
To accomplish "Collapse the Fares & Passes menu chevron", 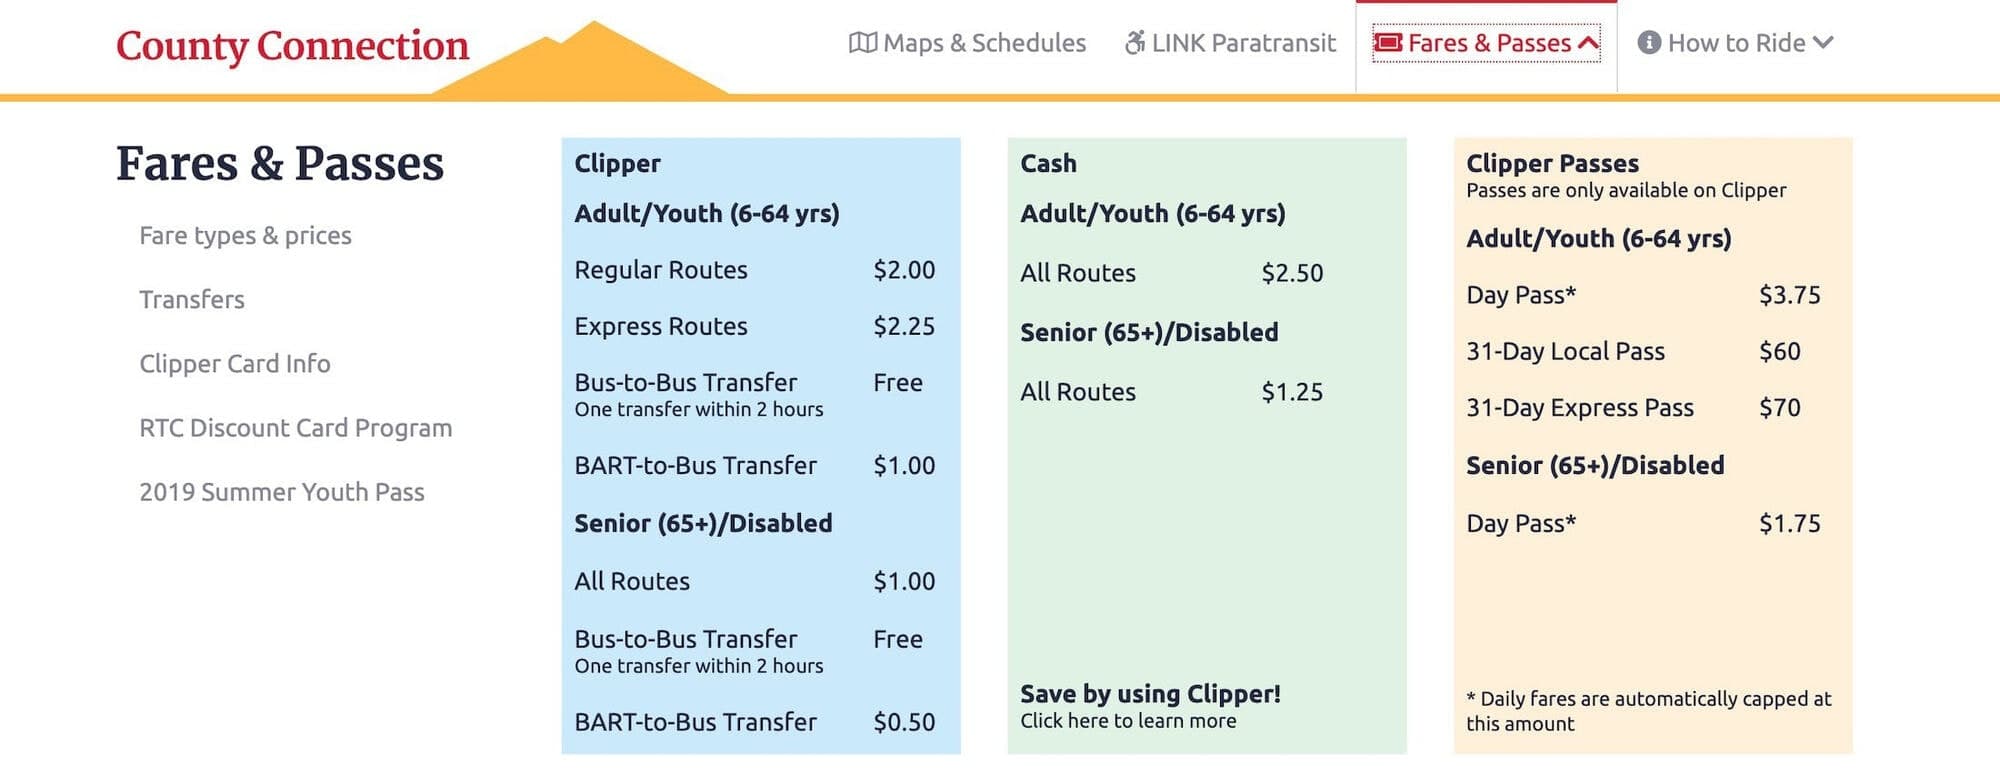I will tap(1588, 43).
